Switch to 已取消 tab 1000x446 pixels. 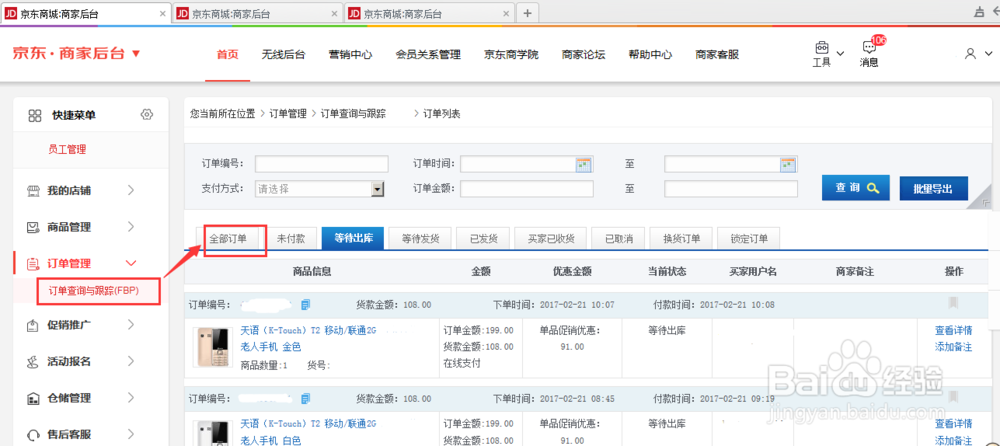pos(619,239)
